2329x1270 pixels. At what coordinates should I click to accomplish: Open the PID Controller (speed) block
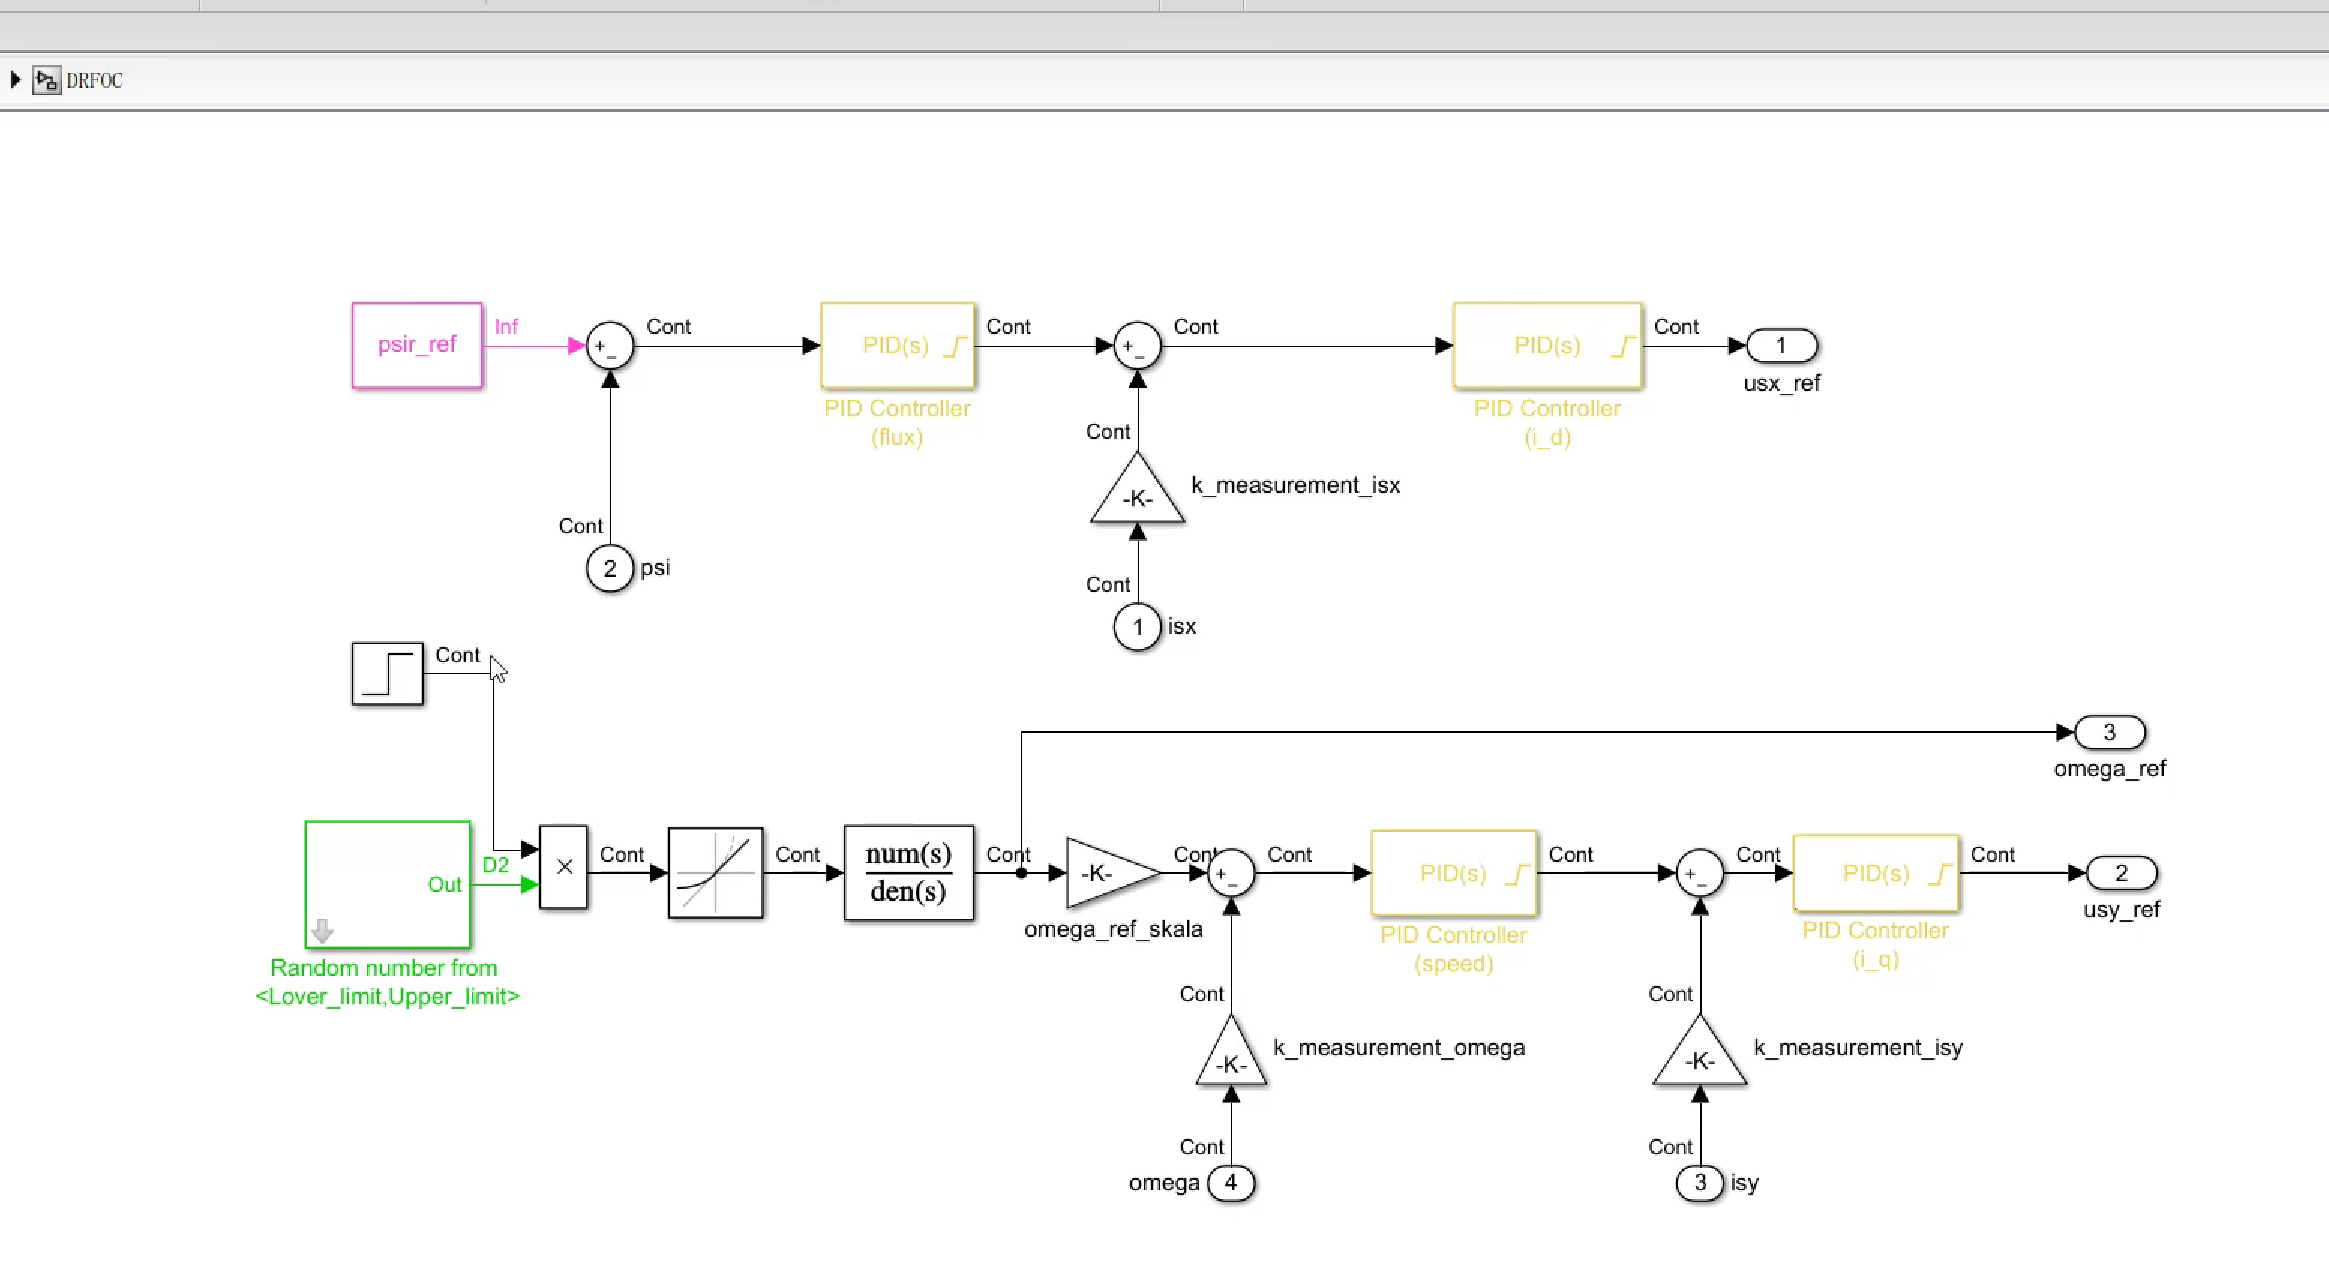(x=1453, y=873)
